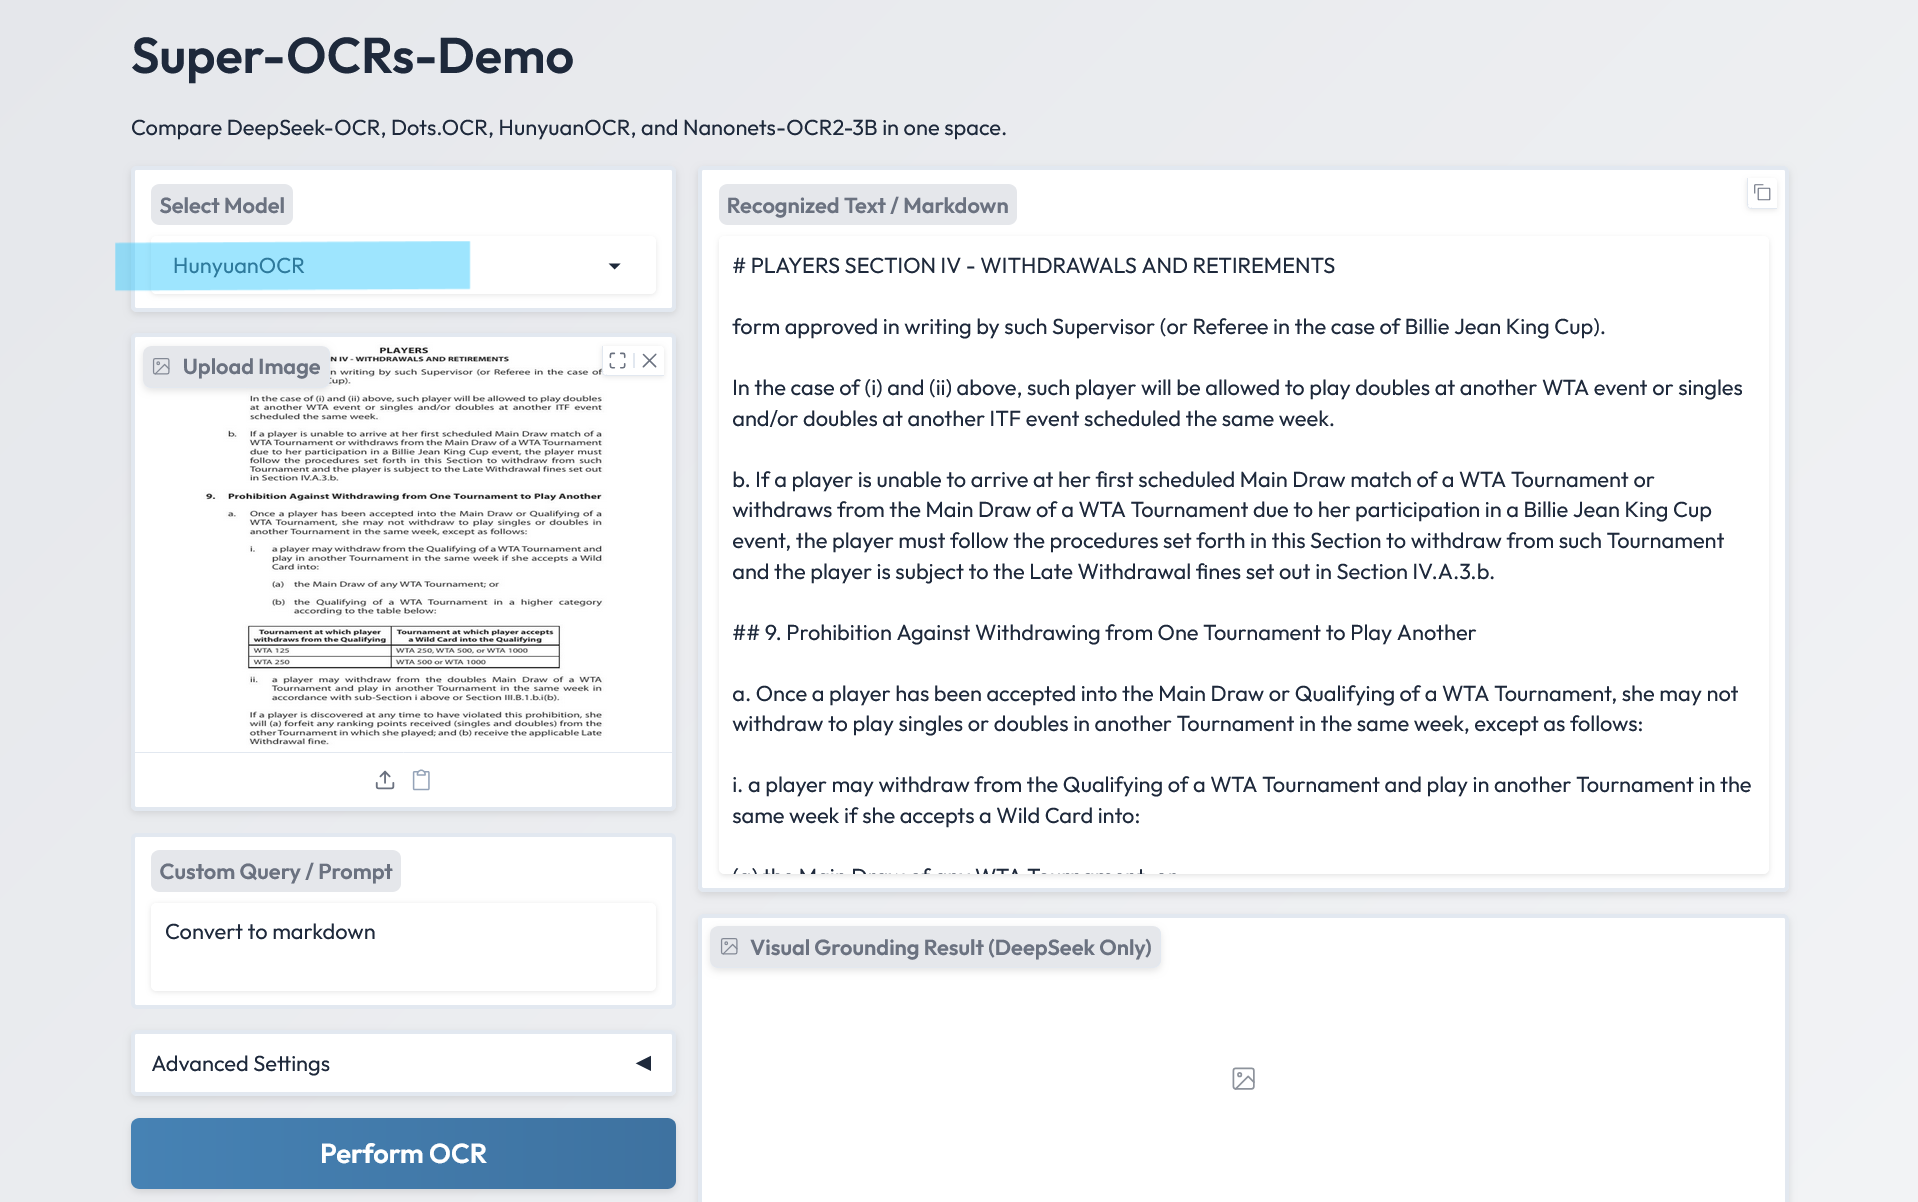
Task: View uploaded image in fullscreen
Action: pyautogui.click(x=618, y=361)
